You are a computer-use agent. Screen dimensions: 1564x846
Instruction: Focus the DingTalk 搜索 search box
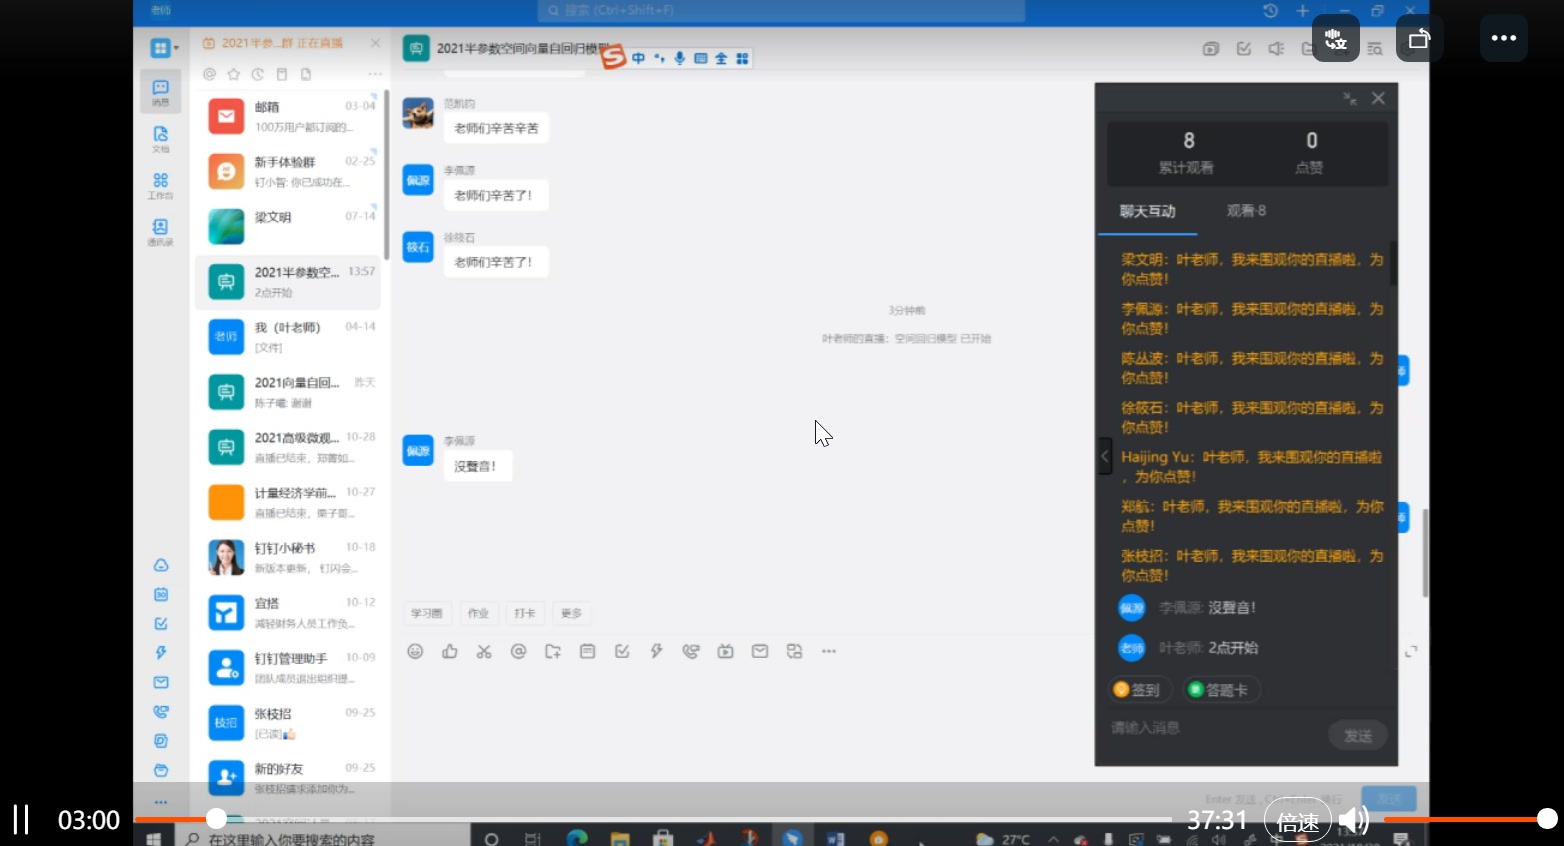click(x=781, y=10)
